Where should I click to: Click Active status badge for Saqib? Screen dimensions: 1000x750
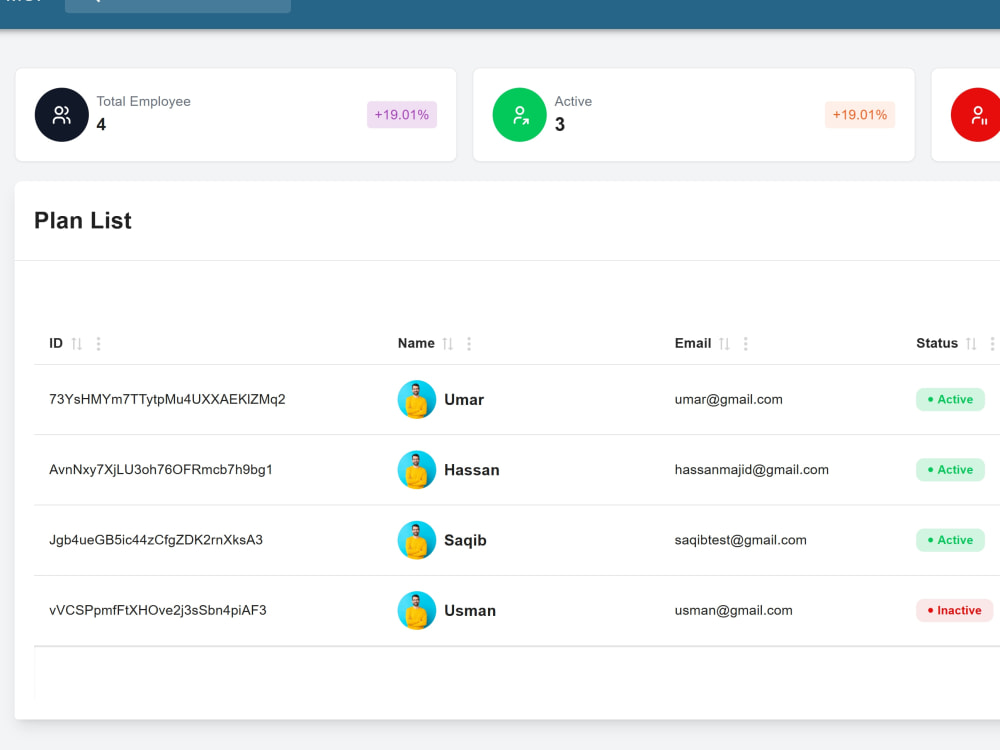[x=950, y=540]
